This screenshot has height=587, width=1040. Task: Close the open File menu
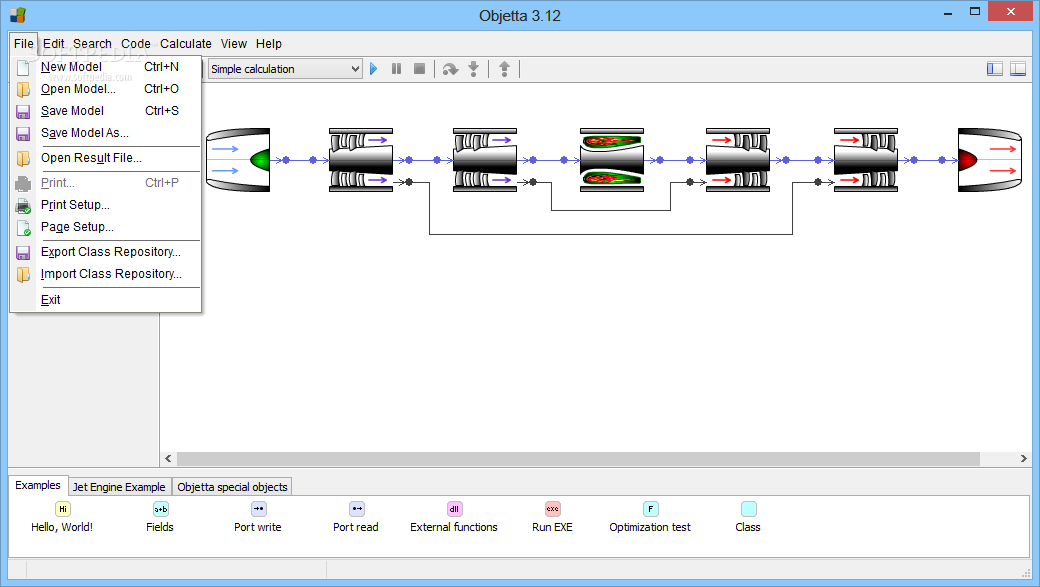click(24, 44)
